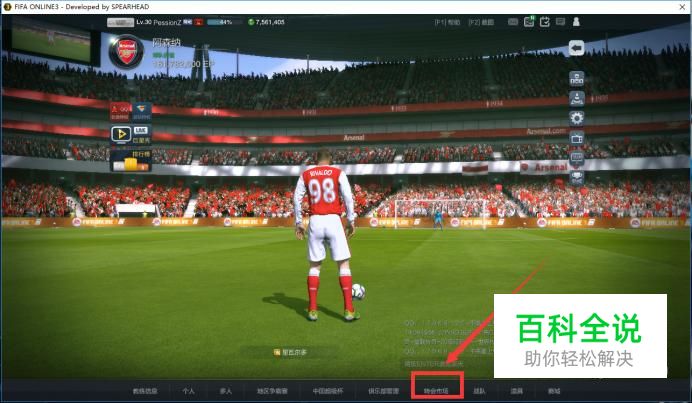Click the [F1] 帮助 help link

coord(447,22)
